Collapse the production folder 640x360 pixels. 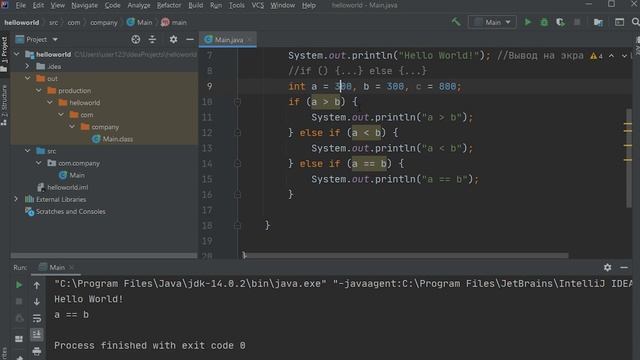(39, 90)
